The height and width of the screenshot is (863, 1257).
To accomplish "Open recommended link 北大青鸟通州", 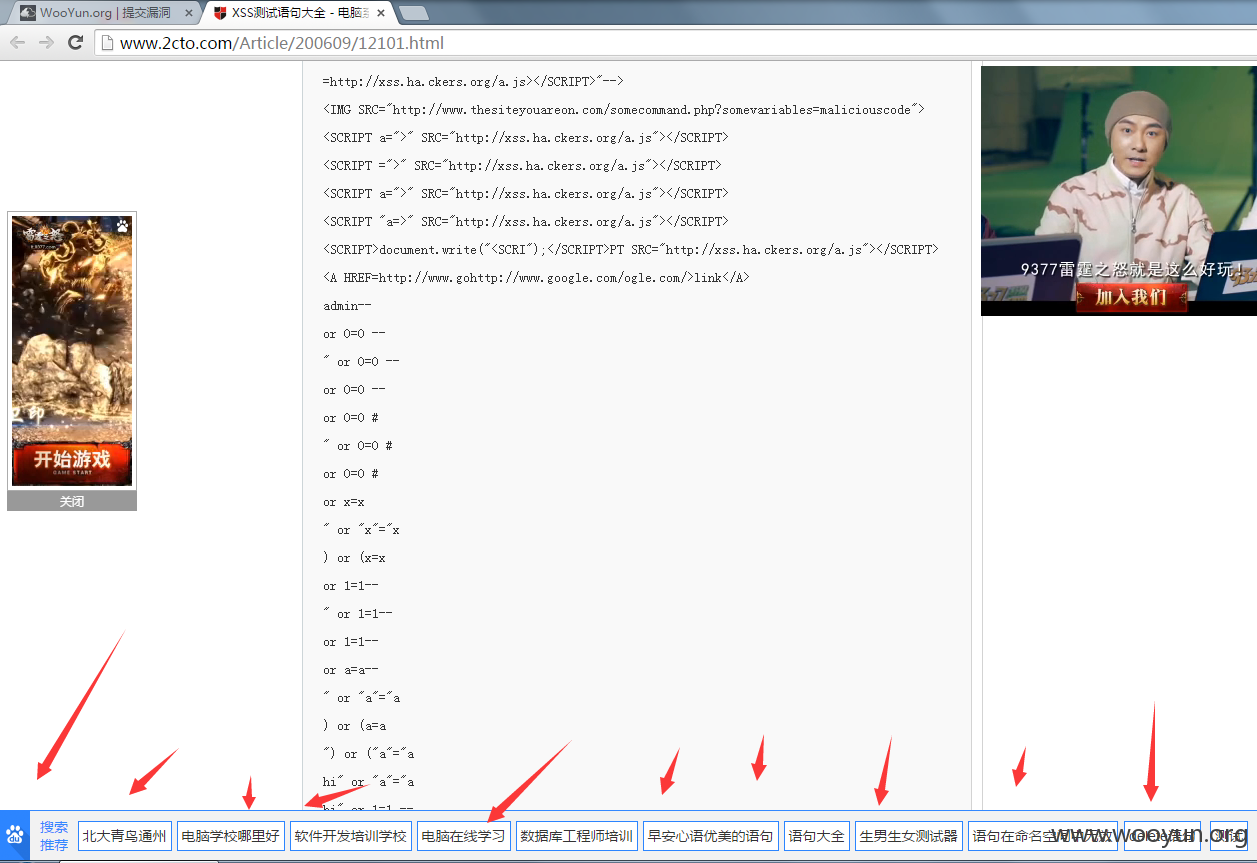I will (x=125, y=836).
